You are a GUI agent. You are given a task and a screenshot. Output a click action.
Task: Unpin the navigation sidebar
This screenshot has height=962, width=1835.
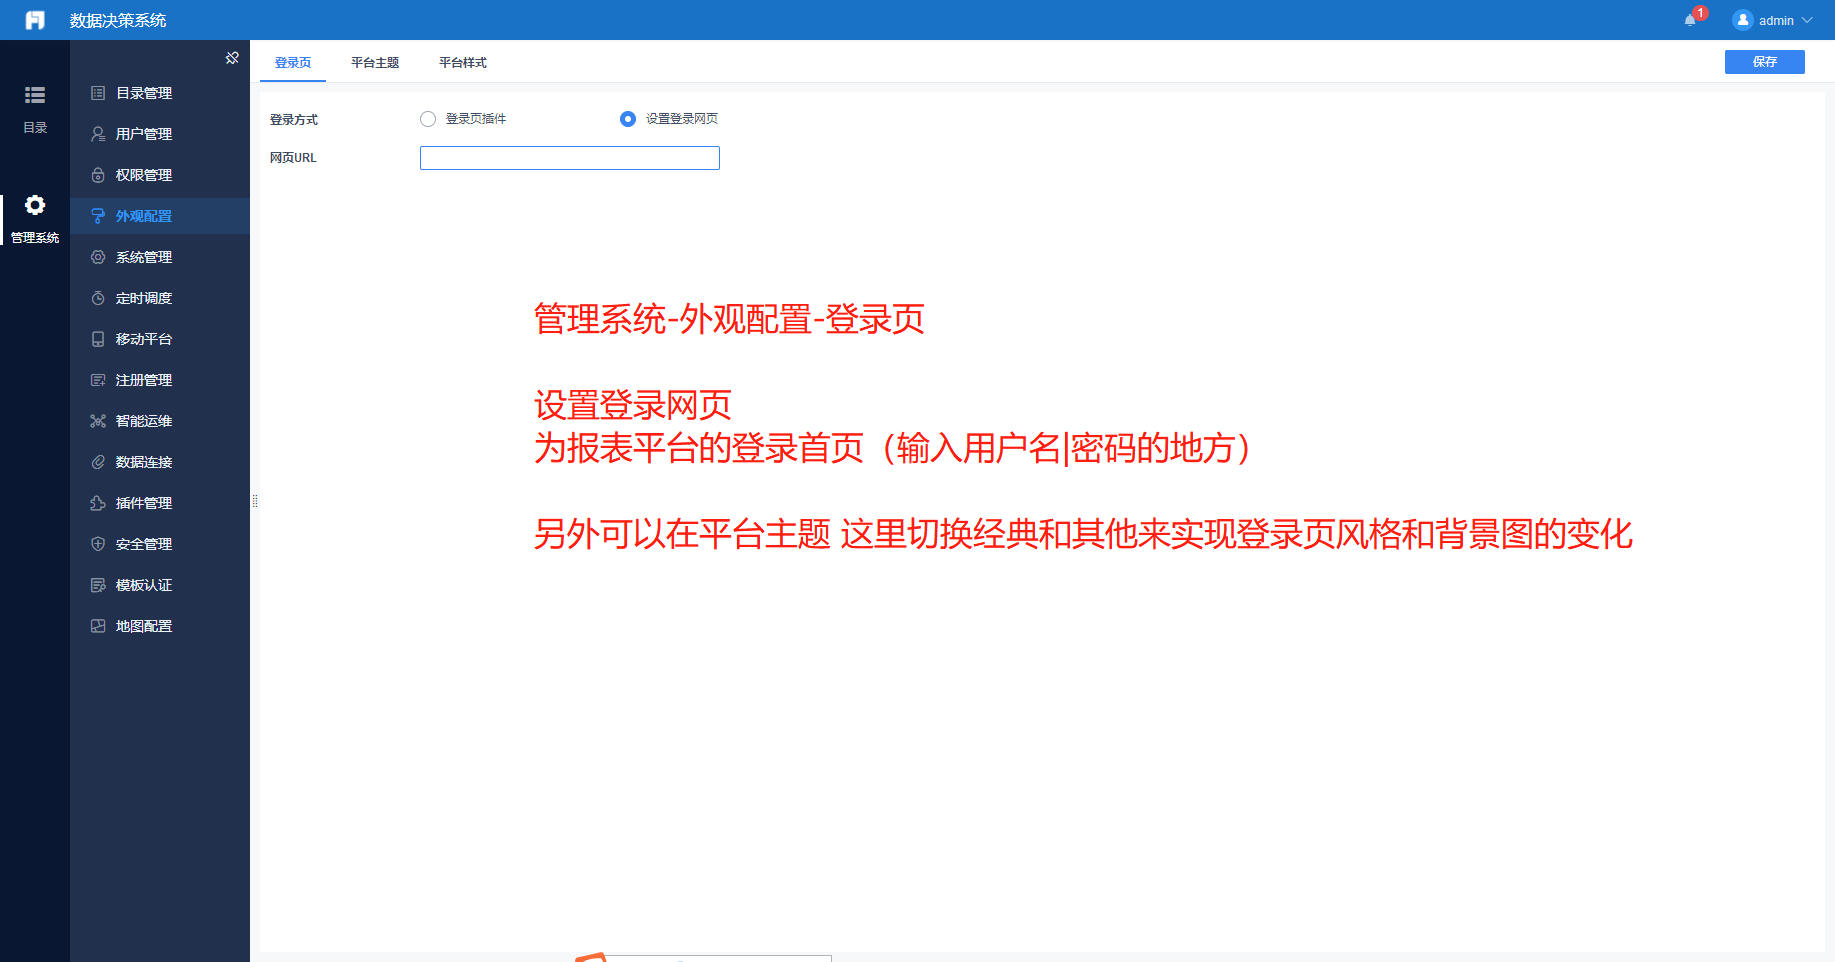point(232,58)
